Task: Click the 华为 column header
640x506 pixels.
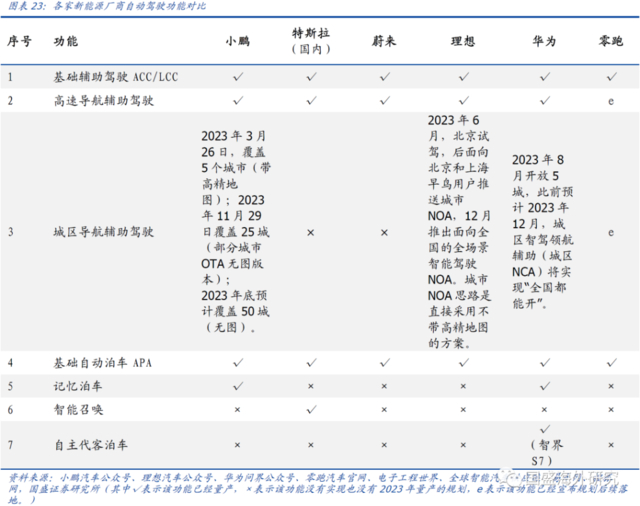Action: tap(544, 41)
